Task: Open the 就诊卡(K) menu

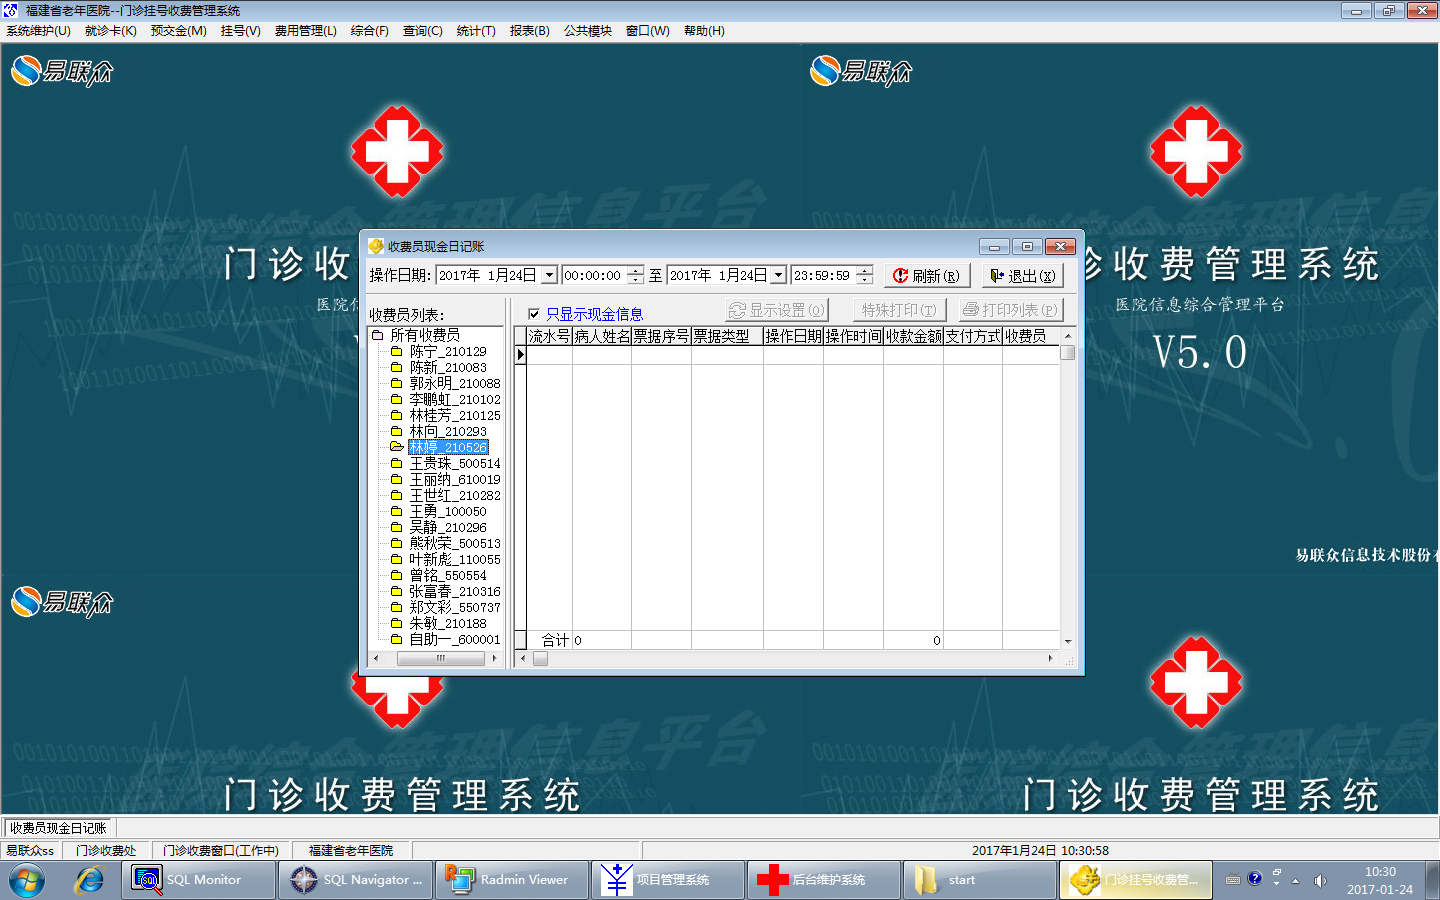Action: tap(110, 31)
